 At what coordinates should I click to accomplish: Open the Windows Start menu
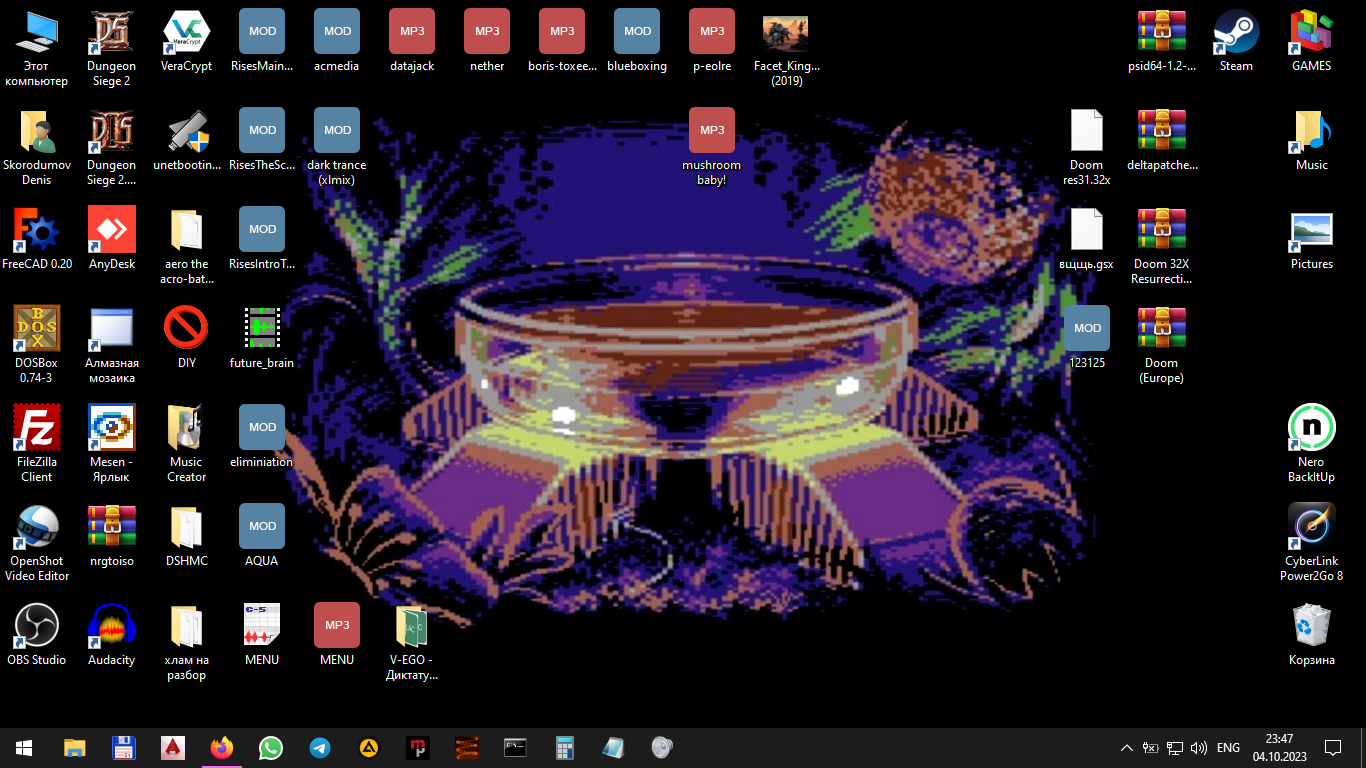point(24,748)
